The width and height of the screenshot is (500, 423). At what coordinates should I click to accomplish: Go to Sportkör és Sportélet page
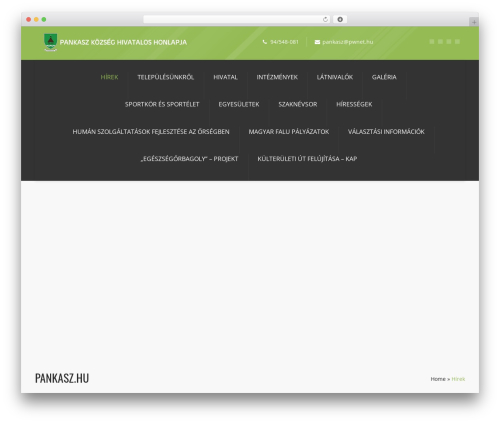[162, 104]
